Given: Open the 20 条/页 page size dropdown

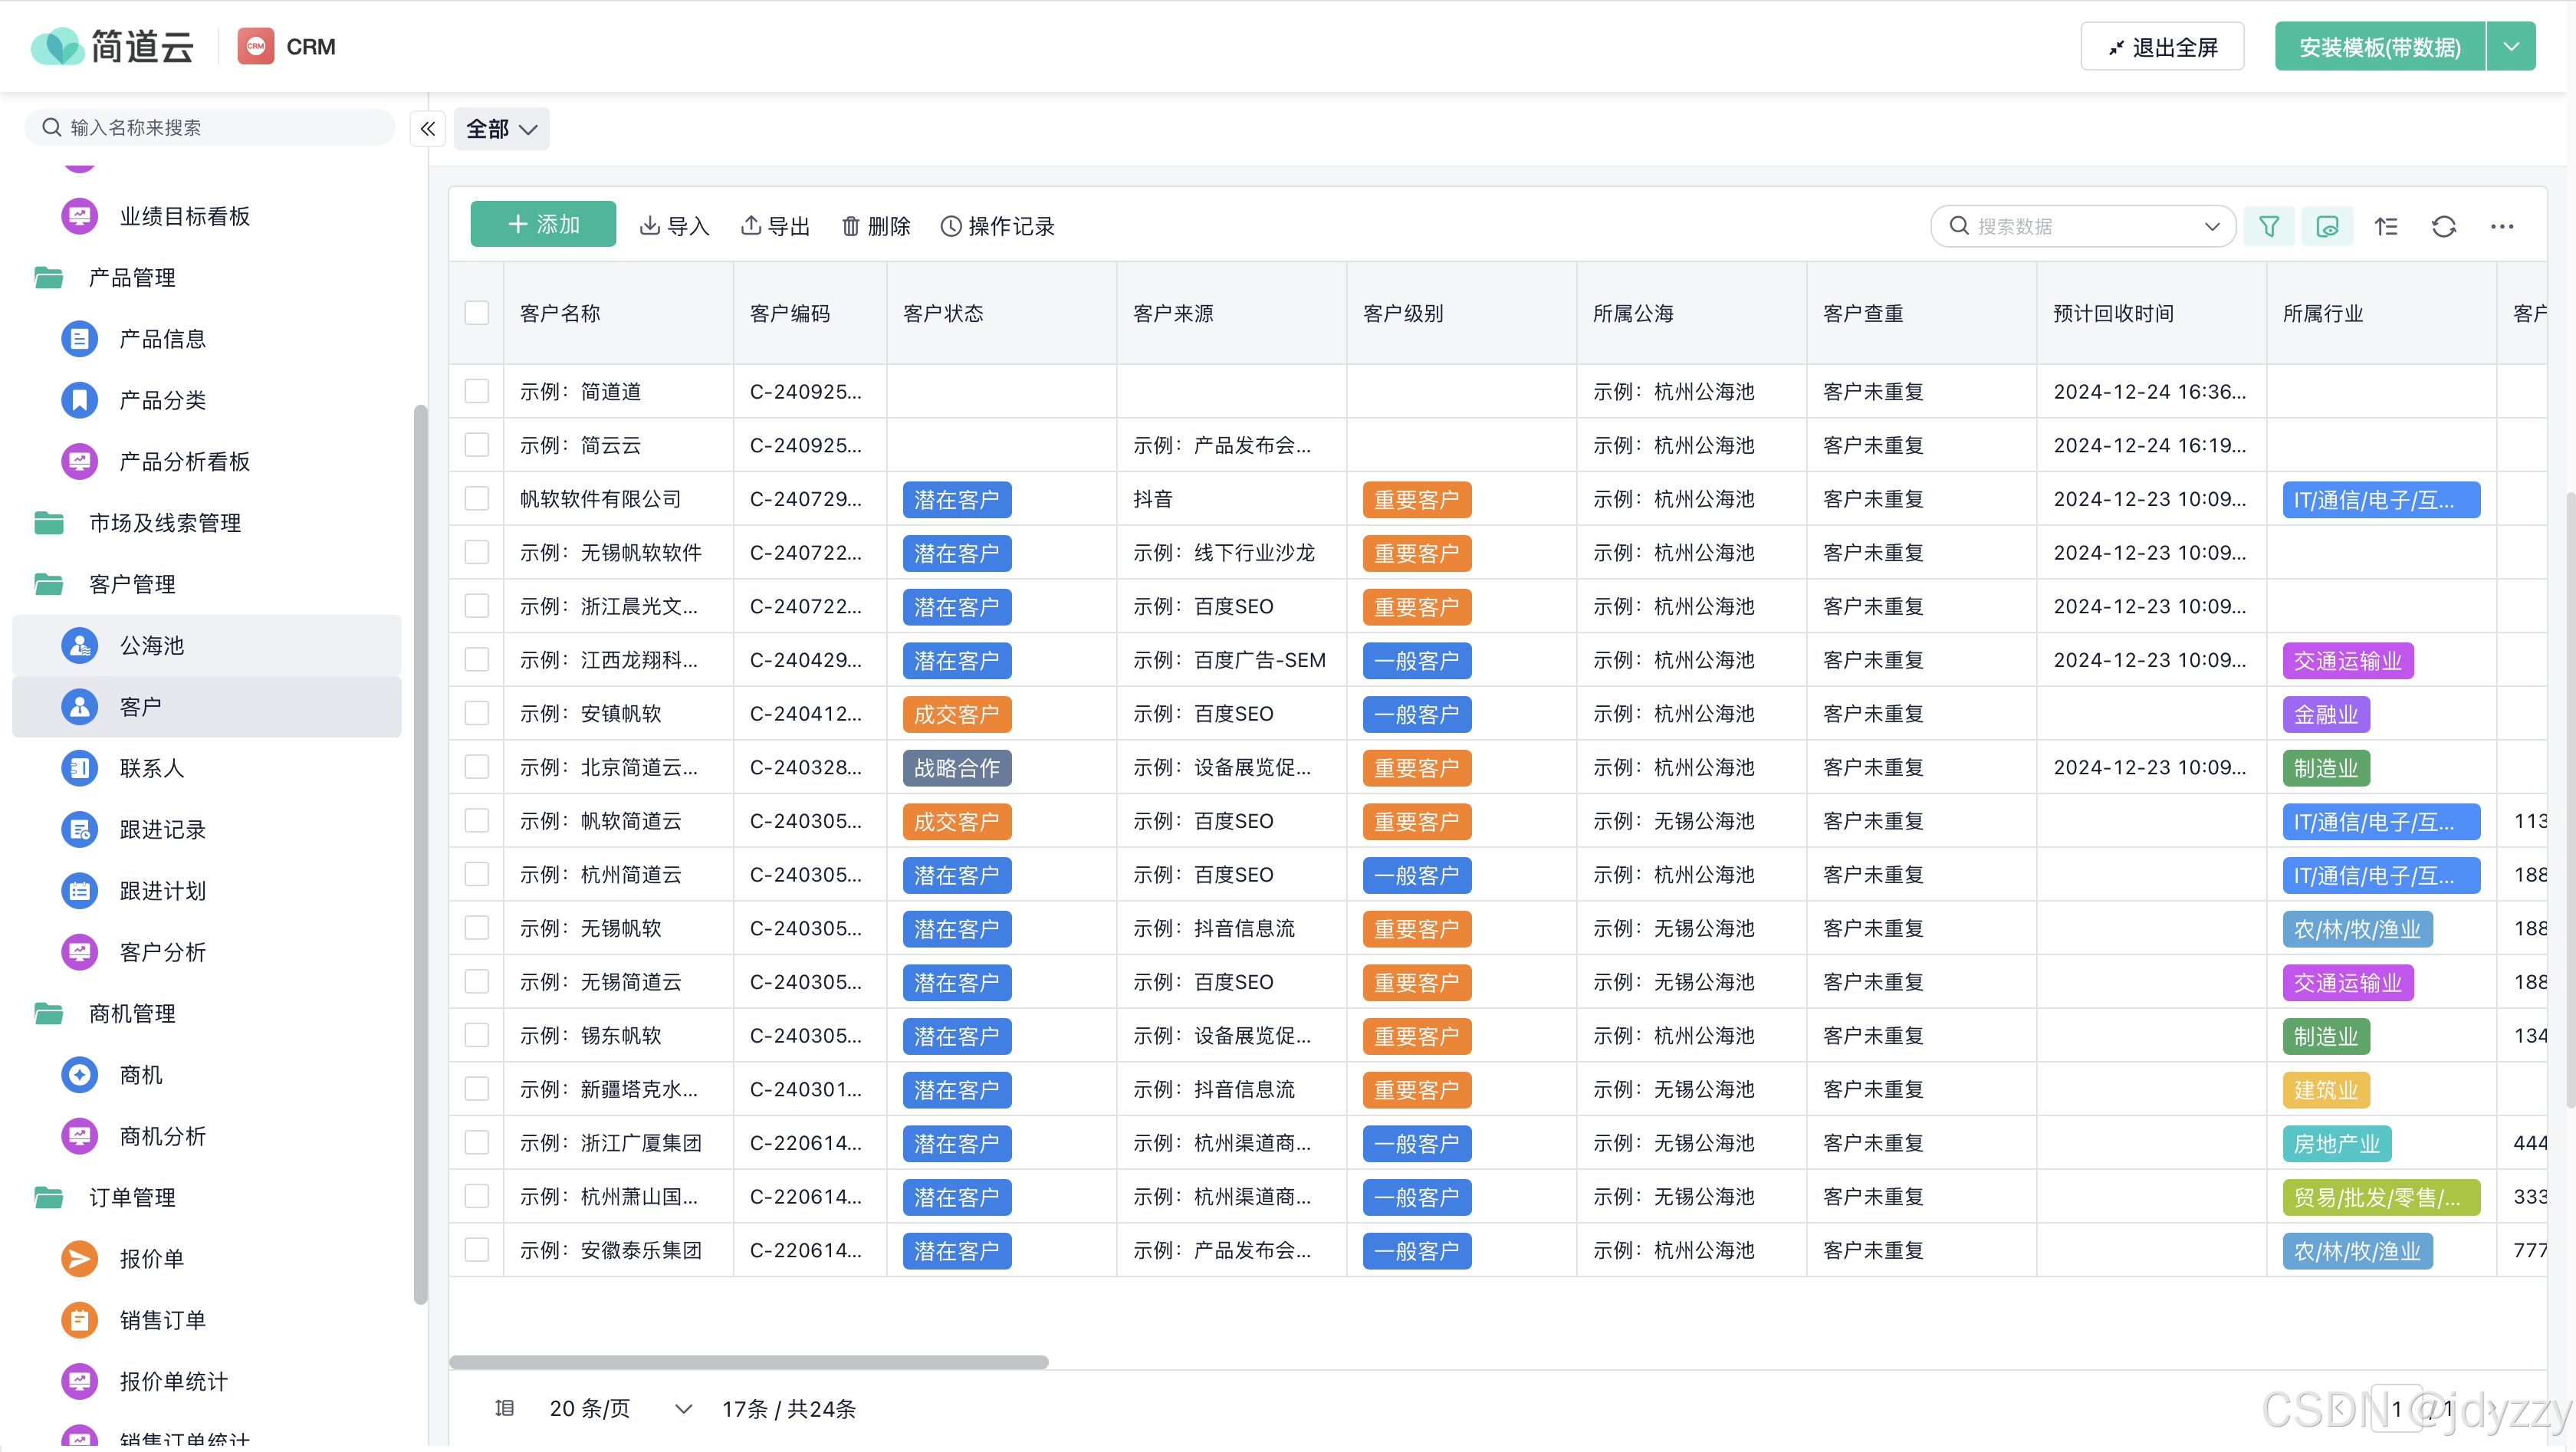Looking at the screenshot, I should pyautogui.click(x=620, y=1409).
